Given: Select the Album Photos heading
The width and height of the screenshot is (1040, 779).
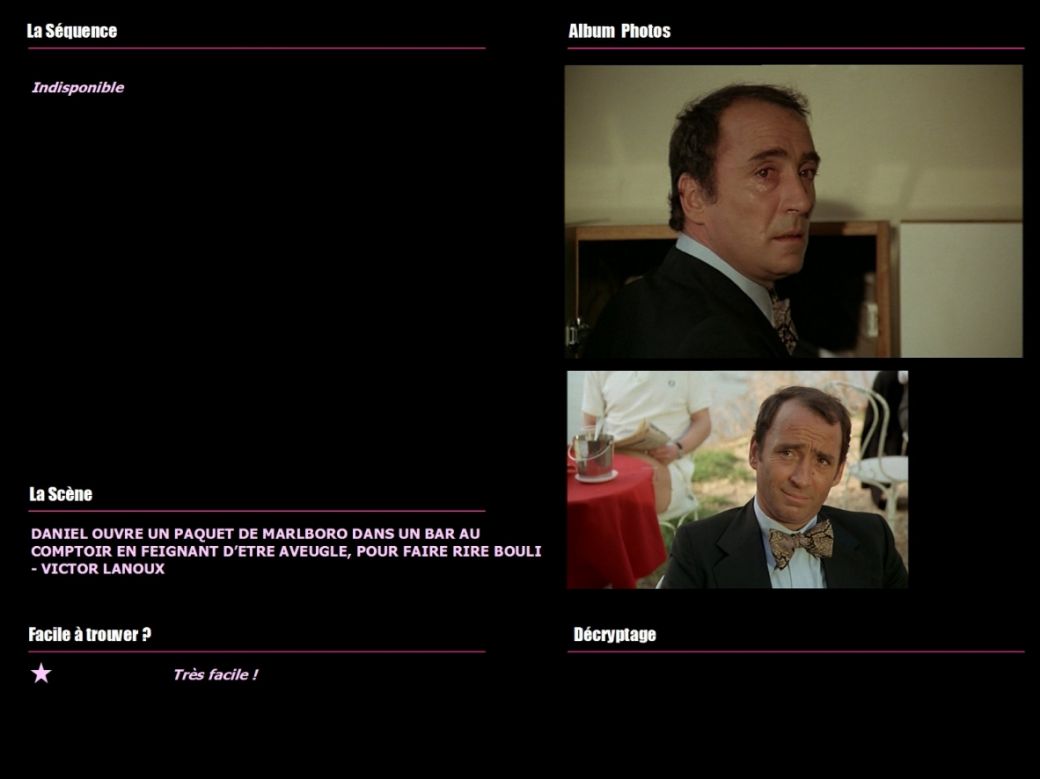Looking at the screenshot, I should point(619,31).
